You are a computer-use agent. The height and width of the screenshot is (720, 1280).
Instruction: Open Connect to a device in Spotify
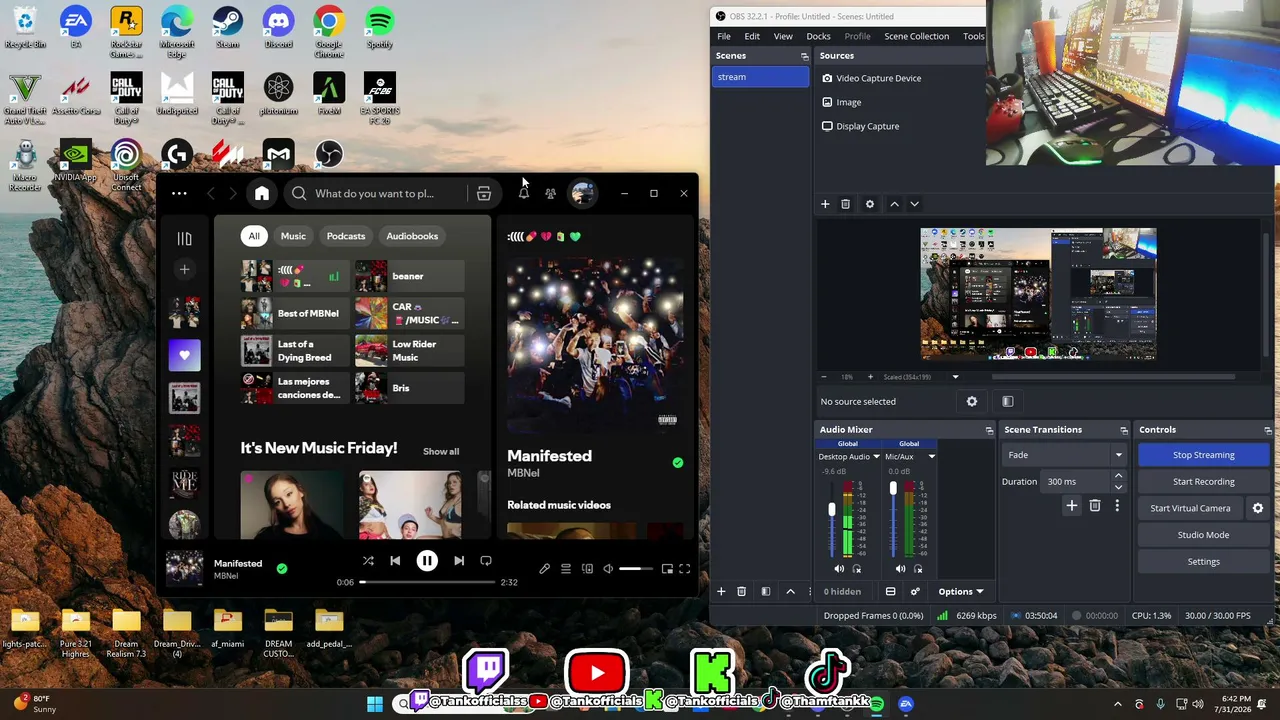[587, 569]
